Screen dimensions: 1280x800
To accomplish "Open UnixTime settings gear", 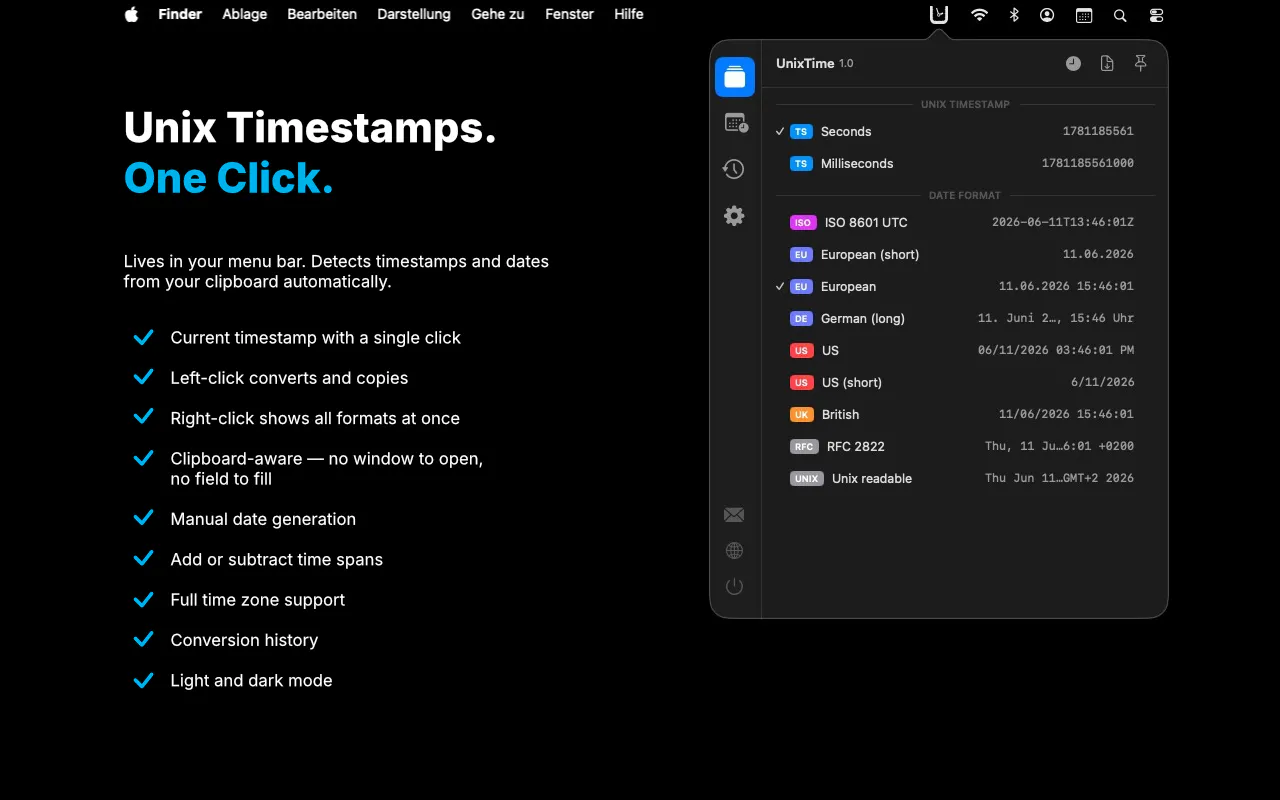I will 734,215.
